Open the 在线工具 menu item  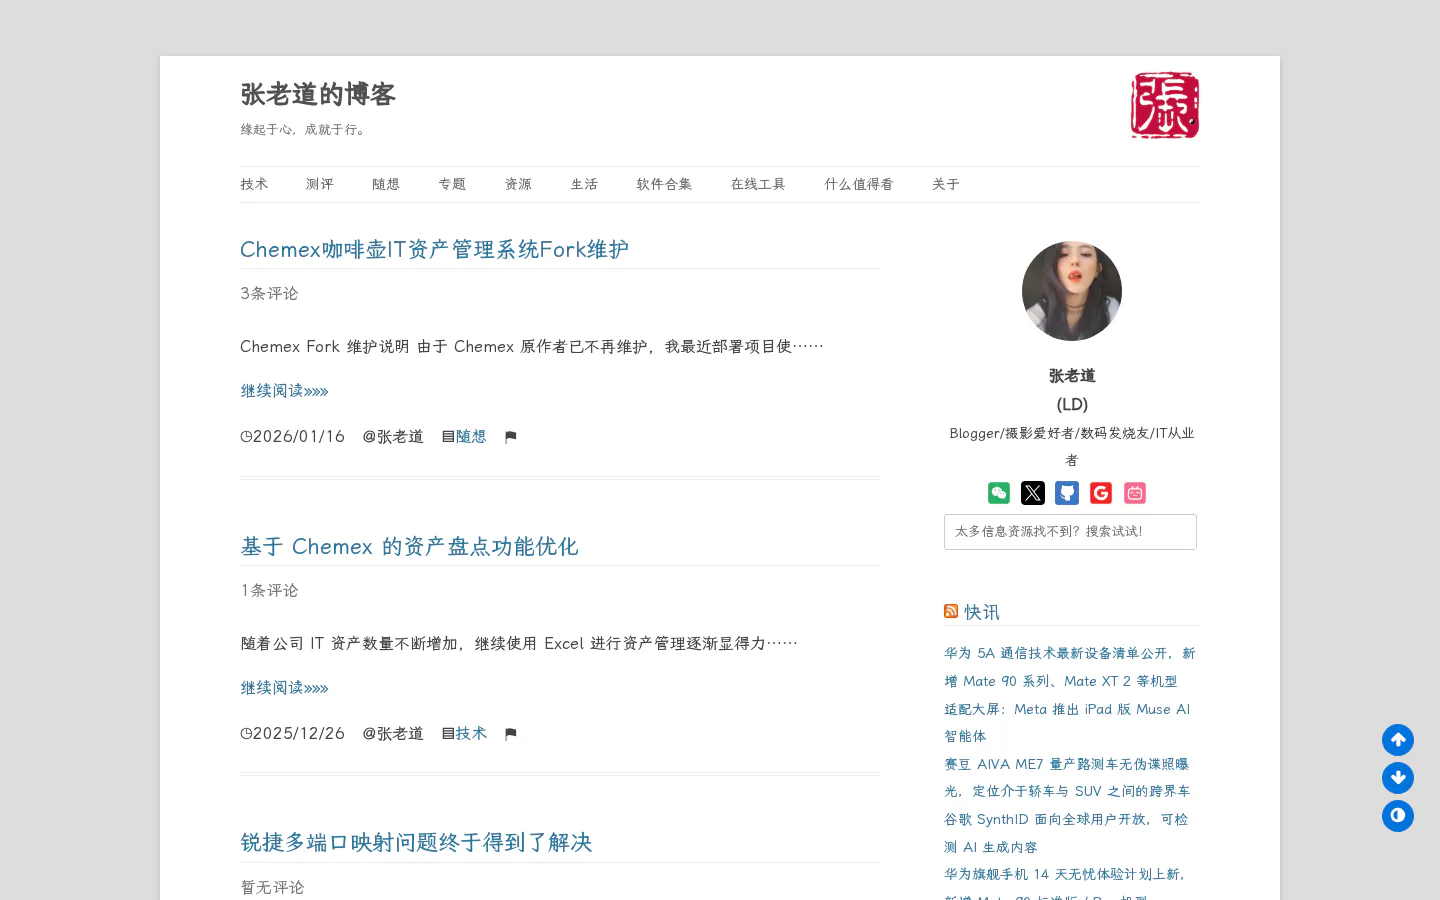coord(759,184)
